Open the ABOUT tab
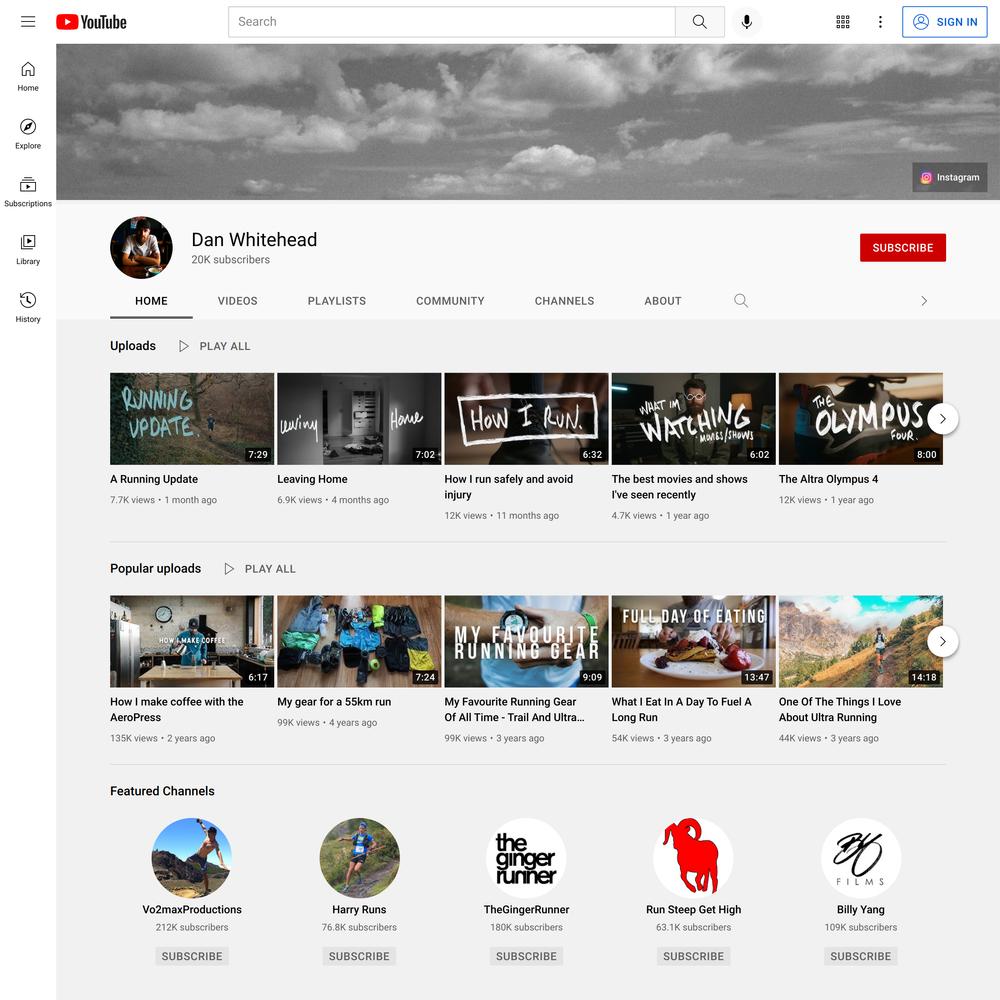1000x1000 pixels. coord(663,301)
